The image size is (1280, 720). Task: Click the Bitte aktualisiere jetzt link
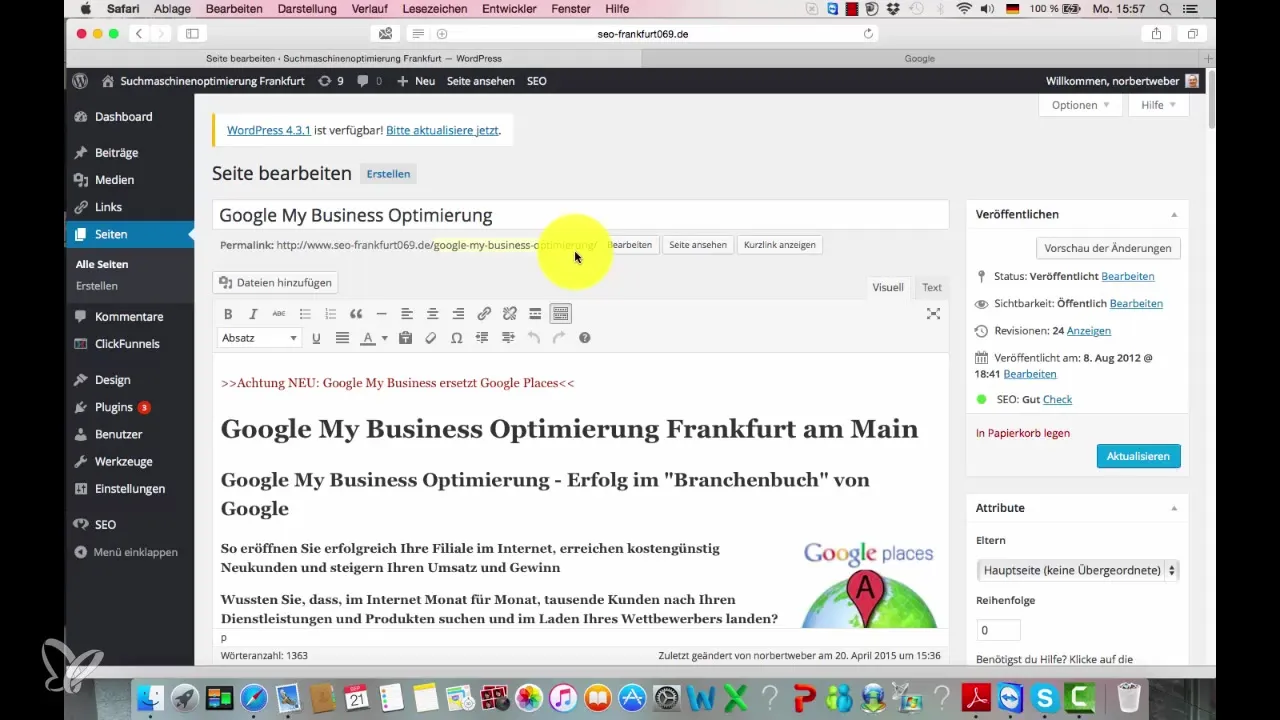click(x=442, y=130)
